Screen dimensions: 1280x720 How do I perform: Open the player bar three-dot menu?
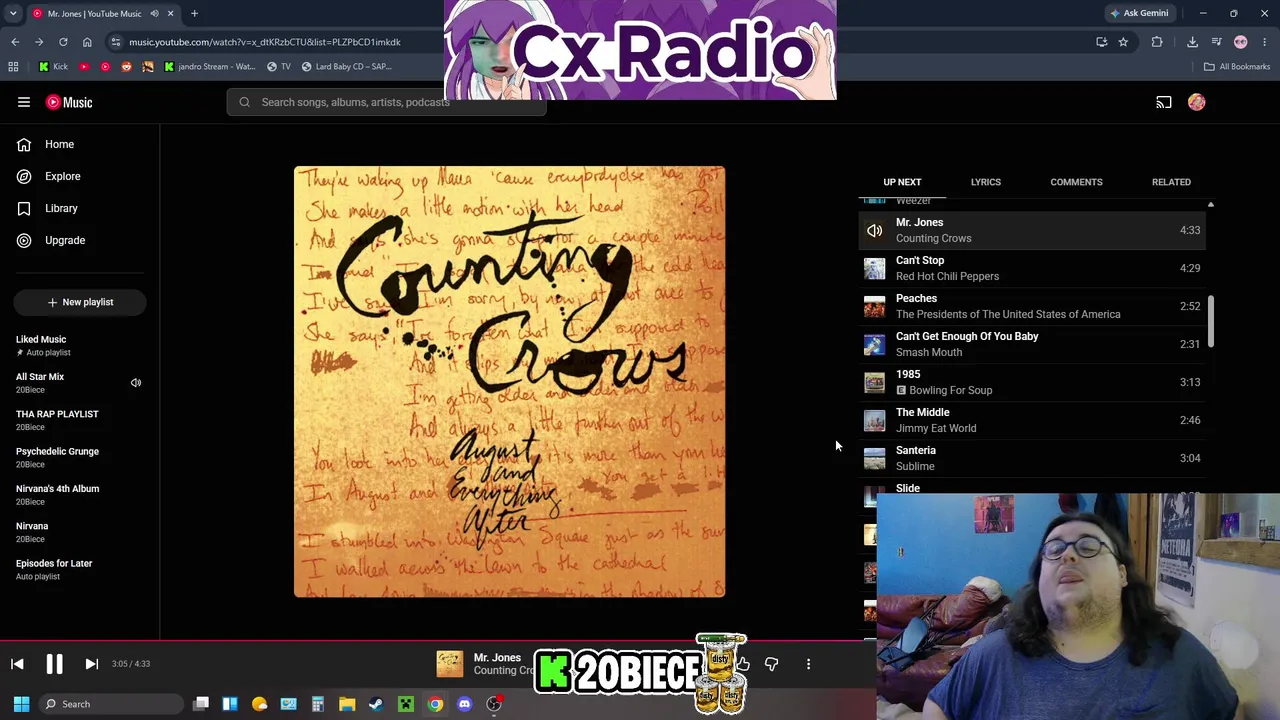808,664
